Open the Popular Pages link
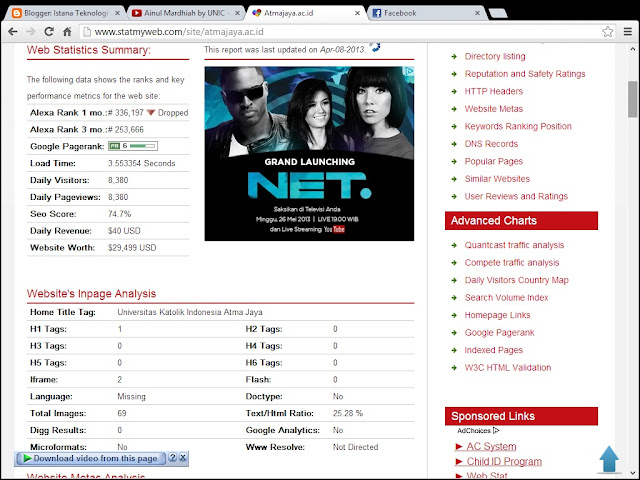640x480 pixels. (x=493, y=162)
